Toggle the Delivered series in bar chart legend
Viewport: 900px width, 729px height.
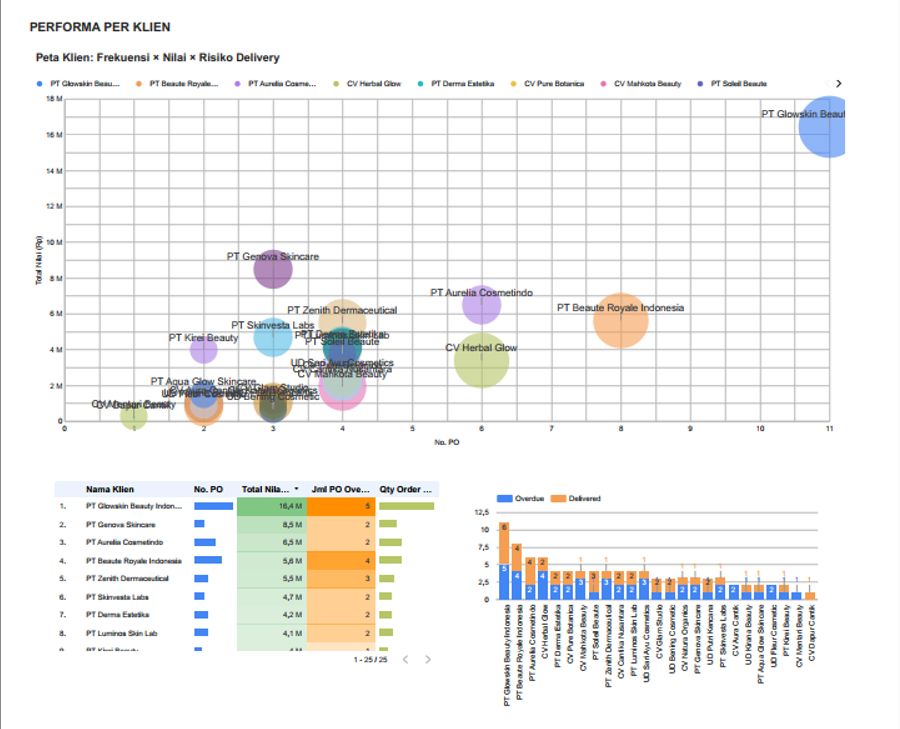pos(575,498)
